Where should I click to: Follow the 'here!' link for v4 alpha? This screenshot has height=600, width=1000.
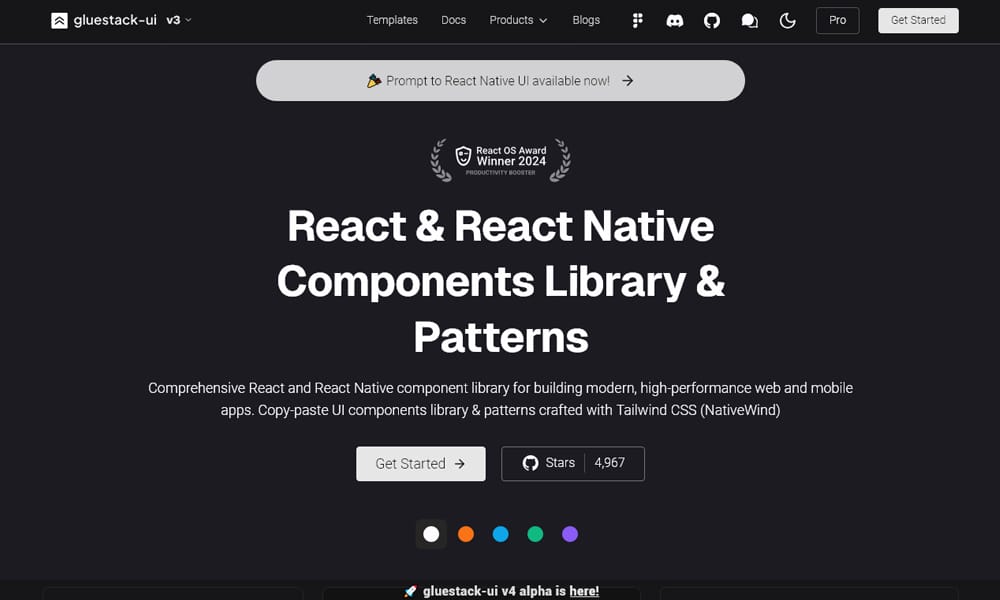tap(584, 590)
